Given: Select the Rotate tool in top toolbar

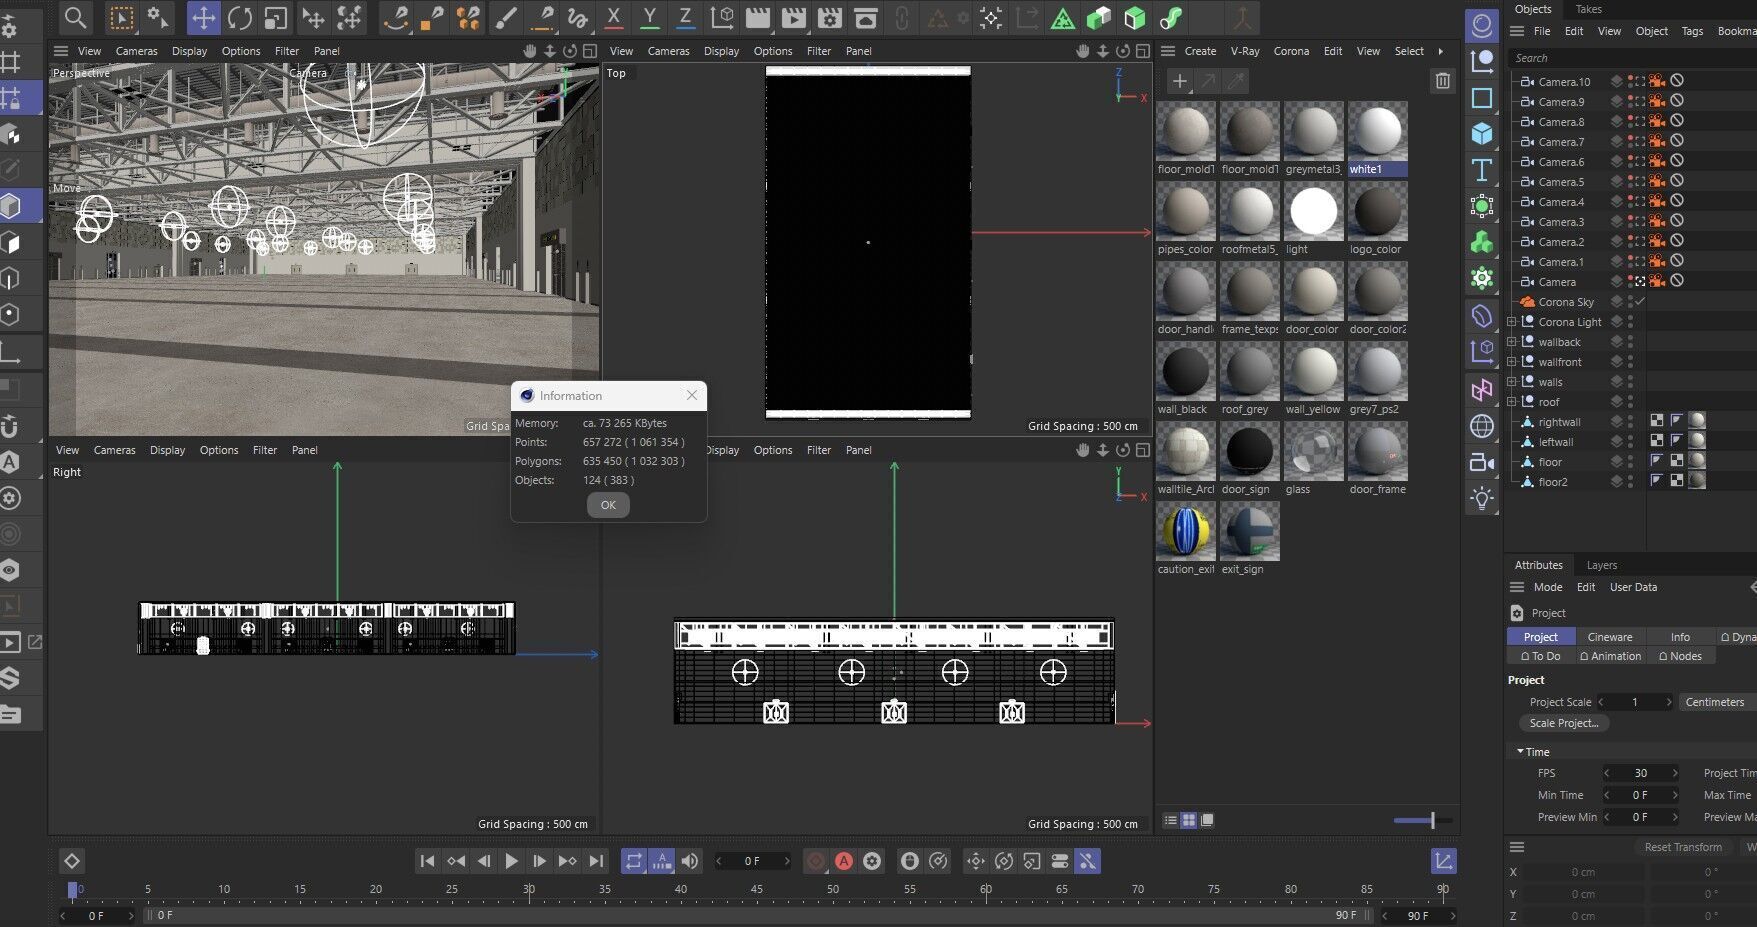Looking at the screenshot, I should coord(240,18).
